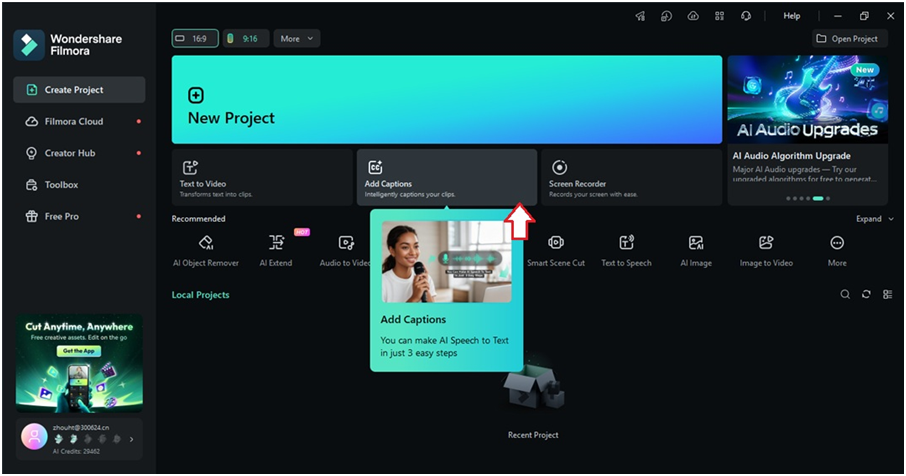Image resolution: width=906 pixels, height=476 pixels.
Task: Click the Get the App banner button
Action: point(79,351)
